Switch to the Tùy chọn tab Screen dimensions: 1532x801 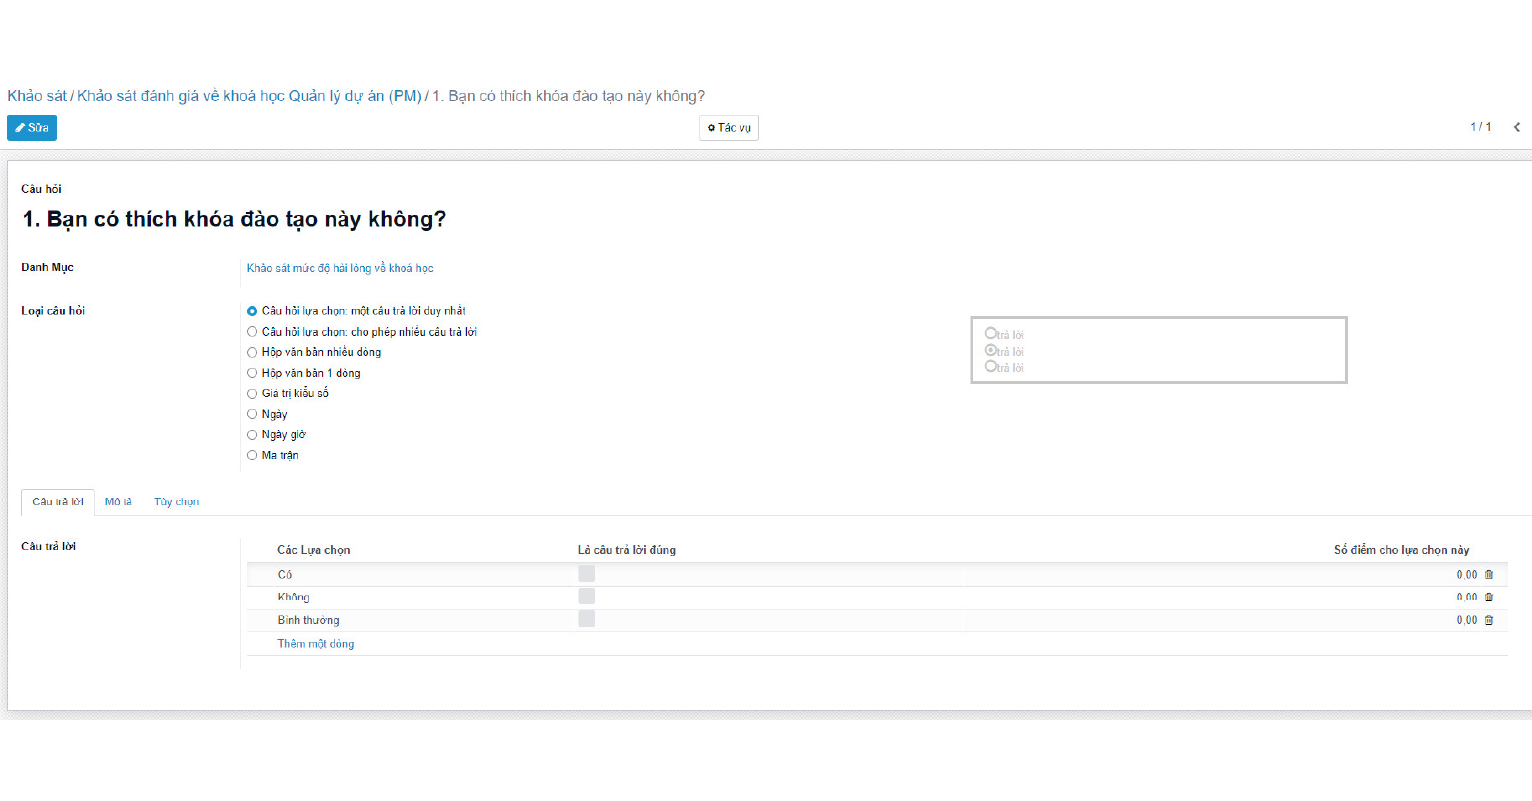coord(176,502)
